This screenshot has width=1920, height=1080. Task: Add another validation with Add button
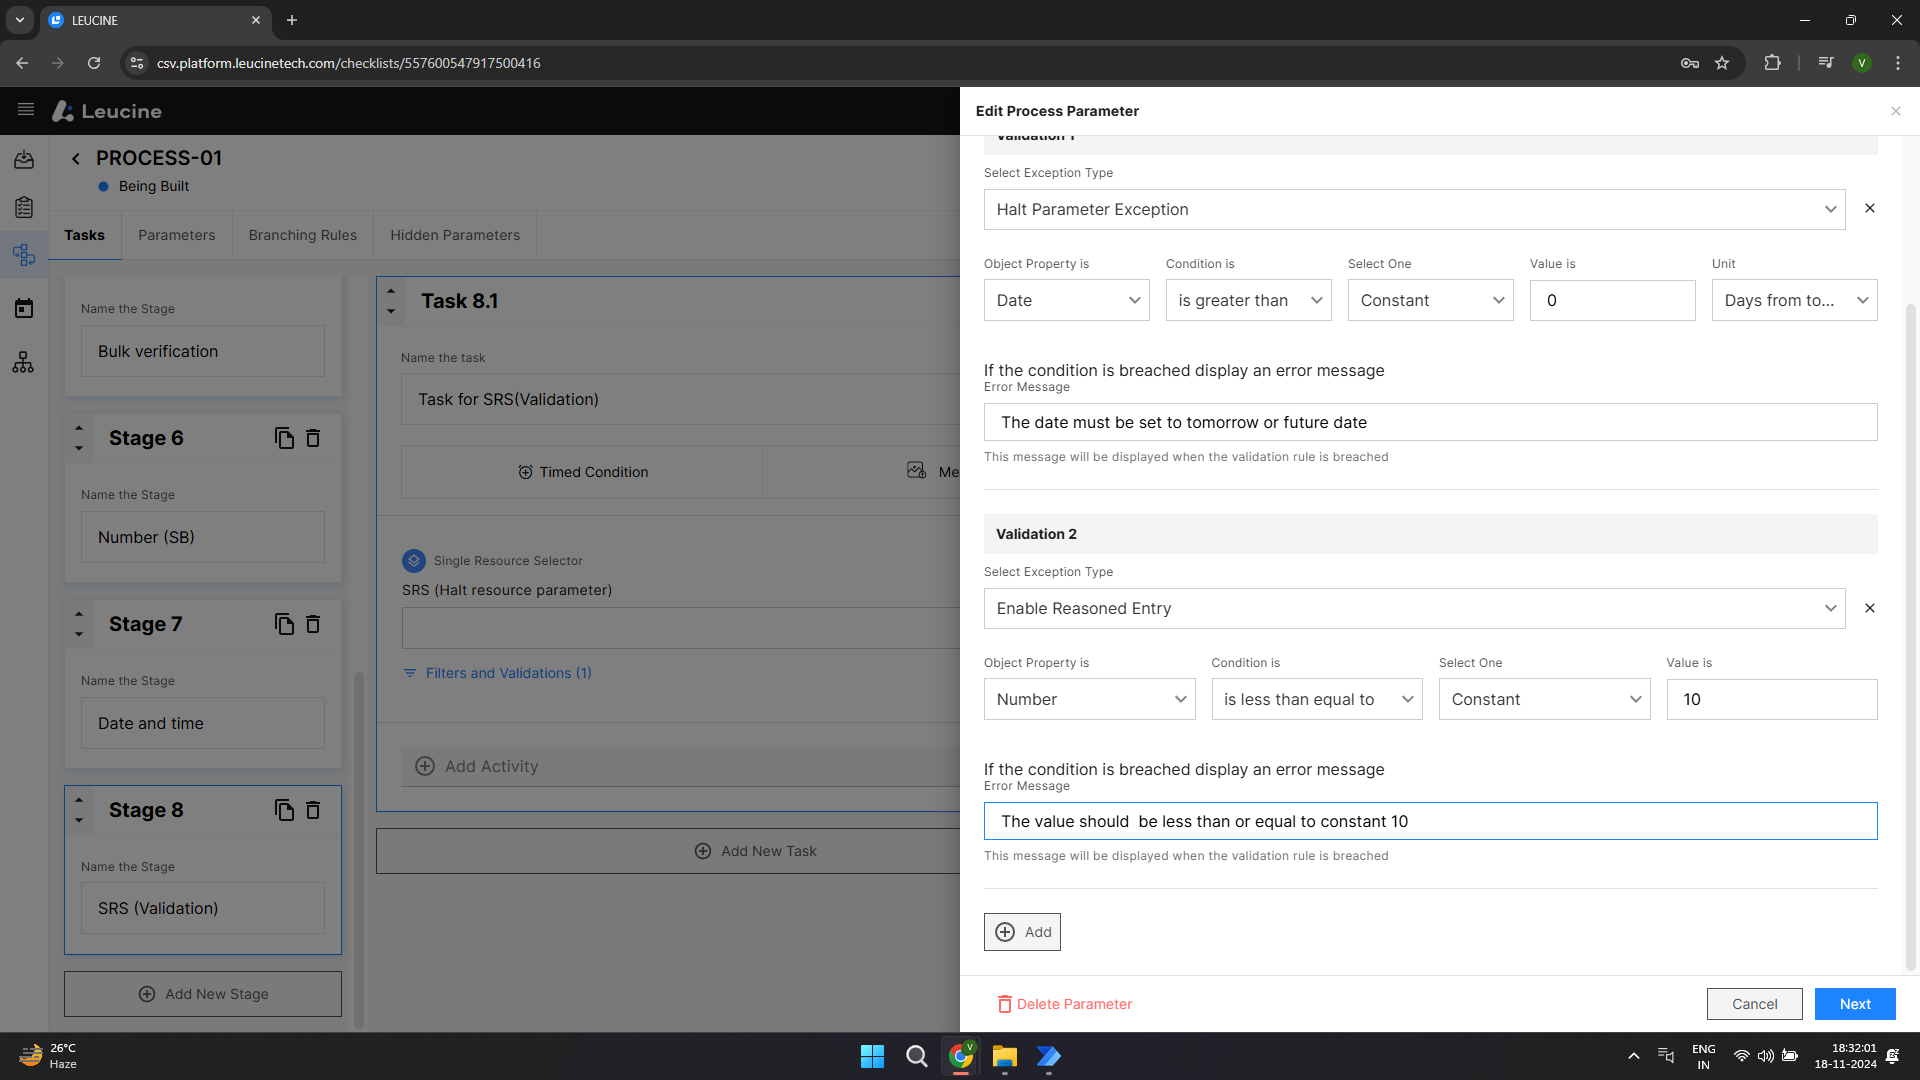1022,932
